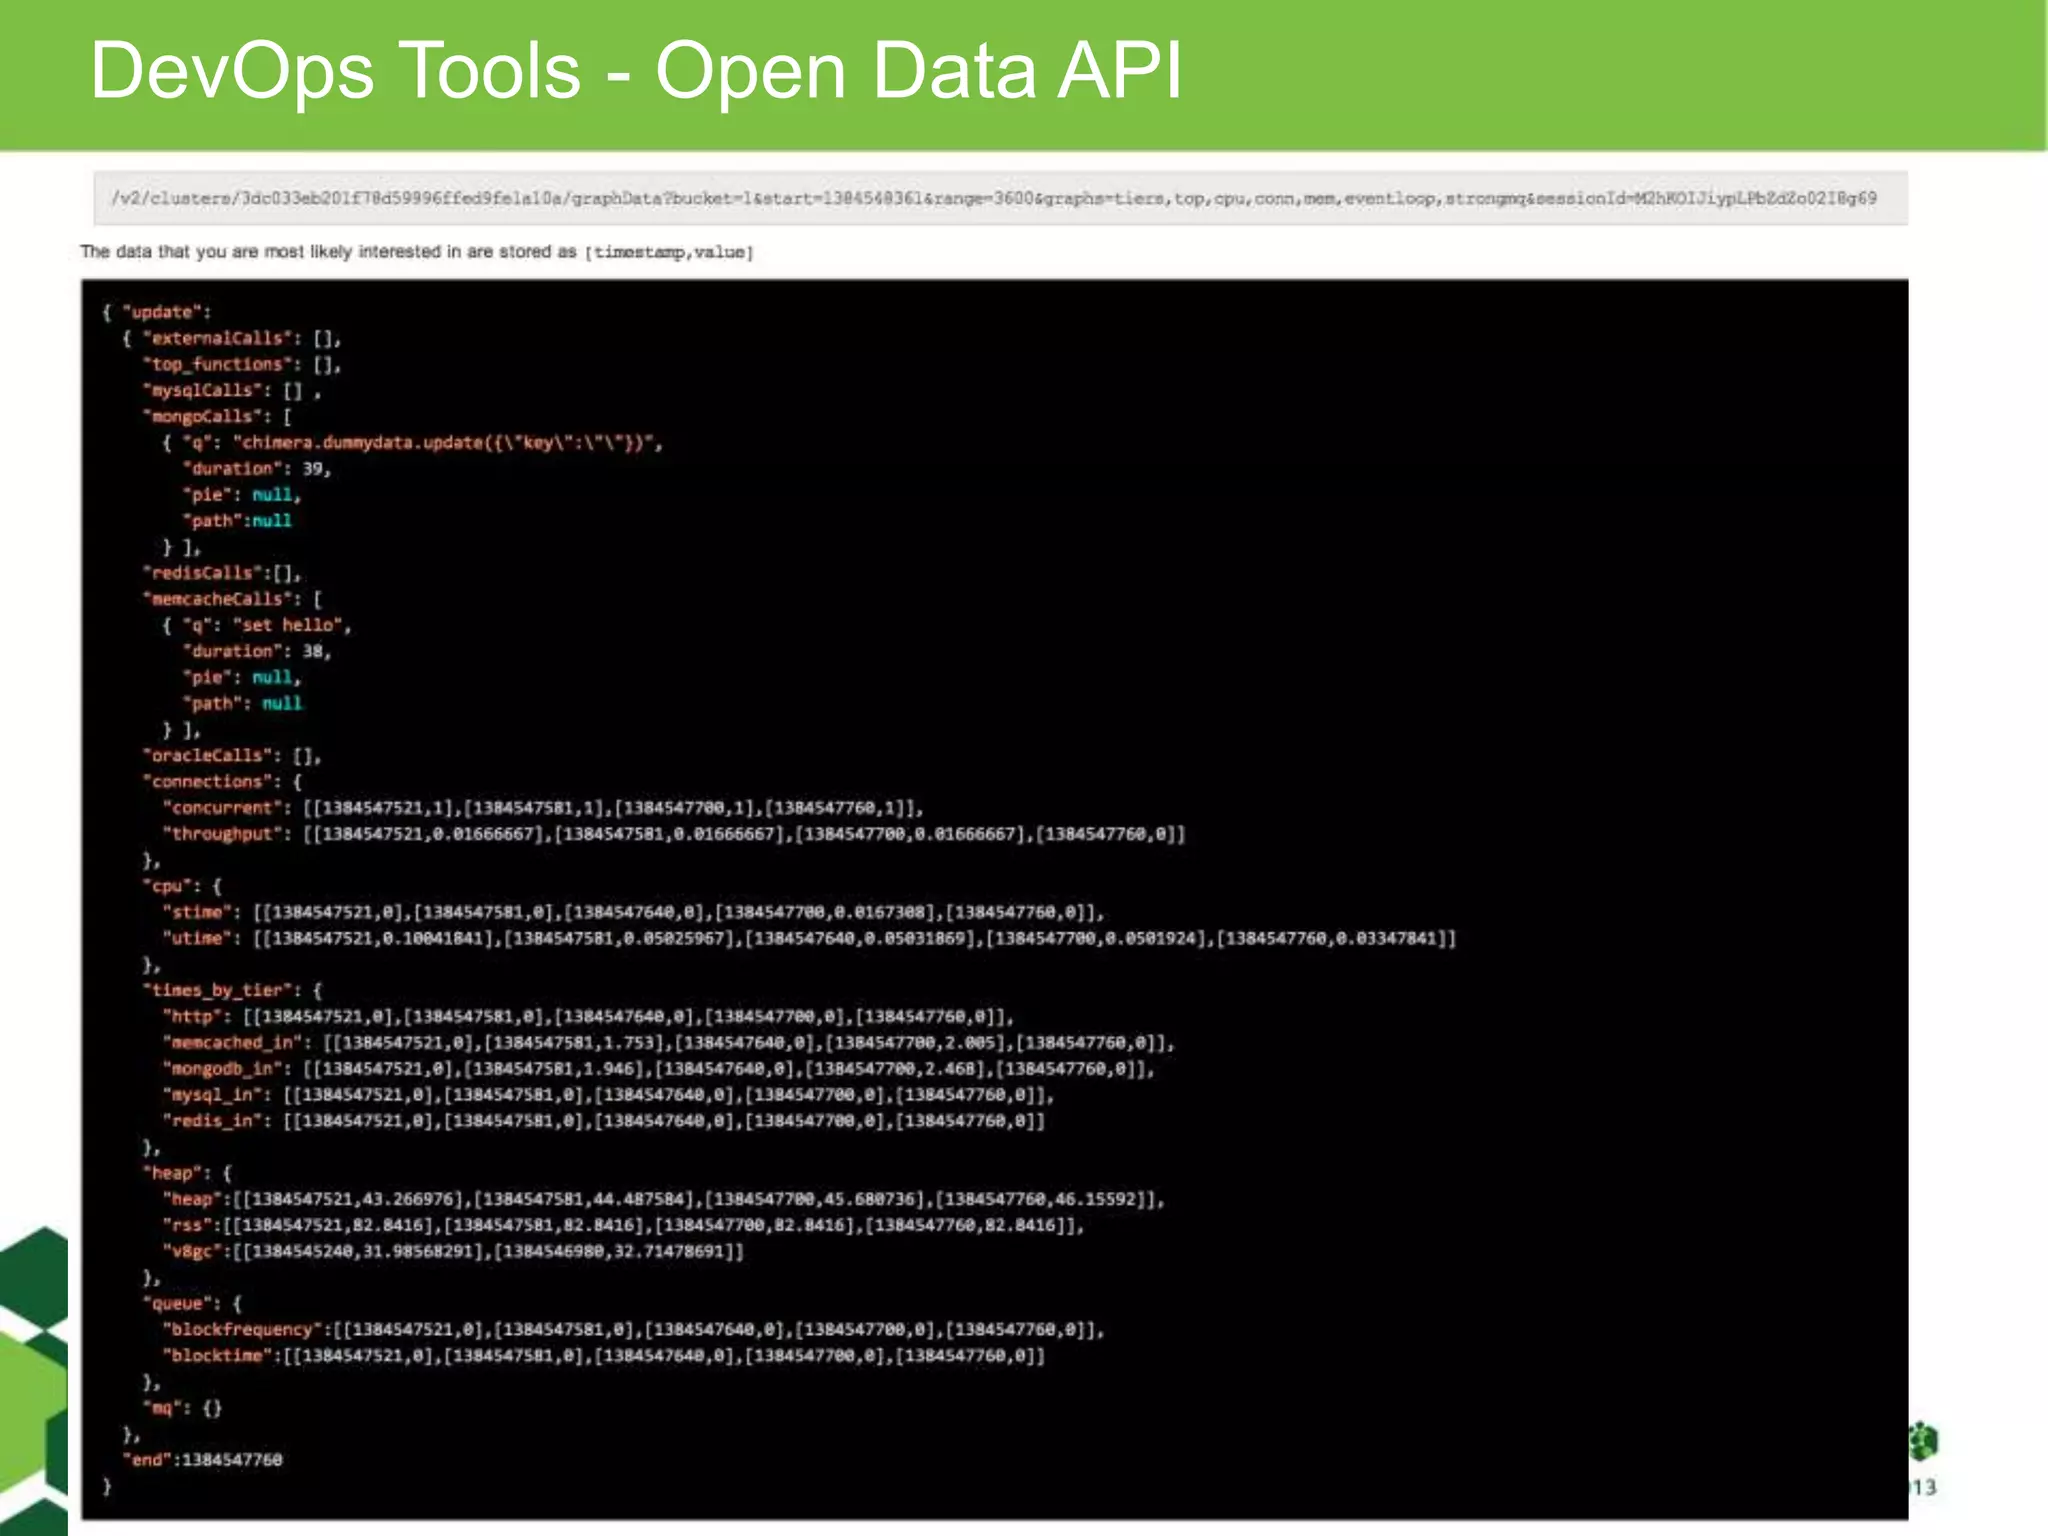Select the "mongodb_in" data line
Viewport: 2048px width, 1536px height.
659,1068
